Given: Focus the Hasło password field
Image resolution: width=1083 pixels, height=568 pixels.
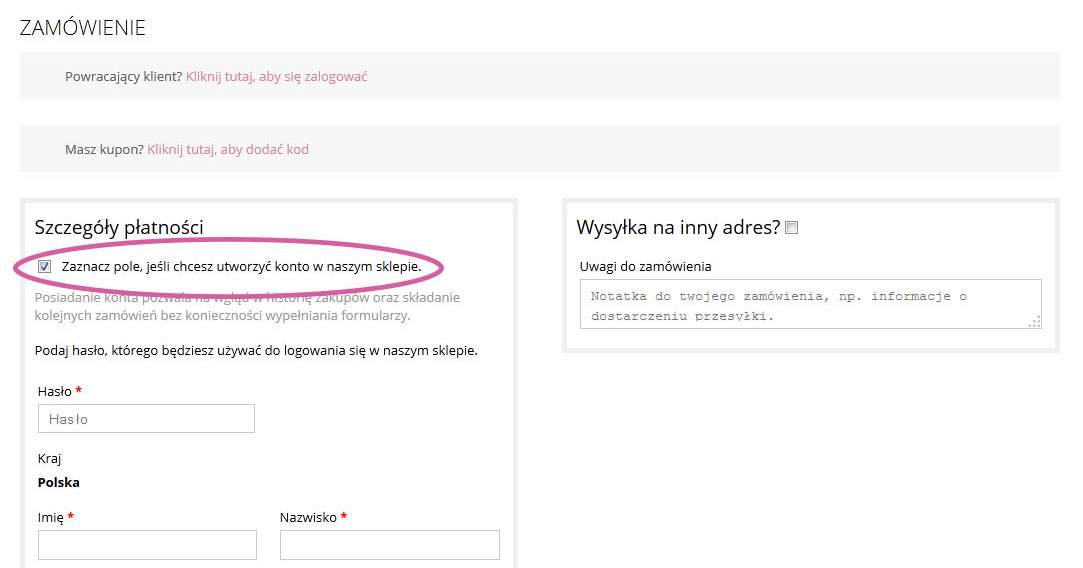Looking at the screenshot, I should tap(146, 419).
